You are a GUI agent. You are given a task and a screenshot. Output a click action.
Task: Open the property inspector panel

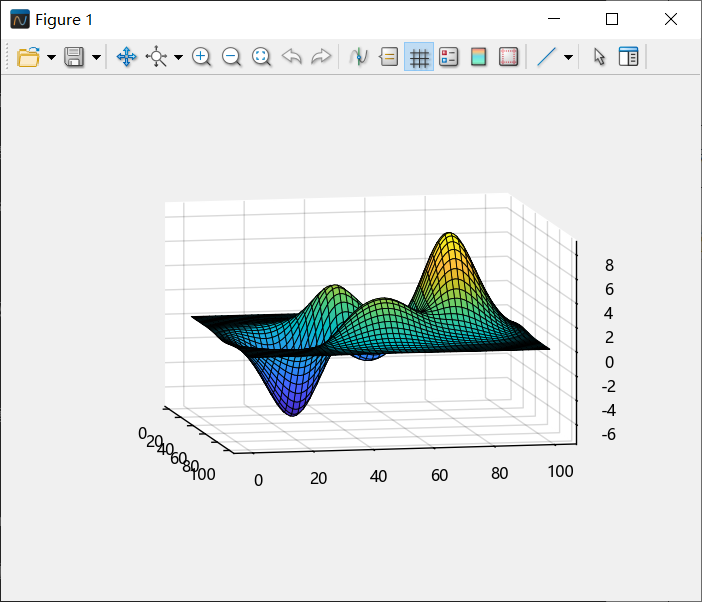point(629,57)
